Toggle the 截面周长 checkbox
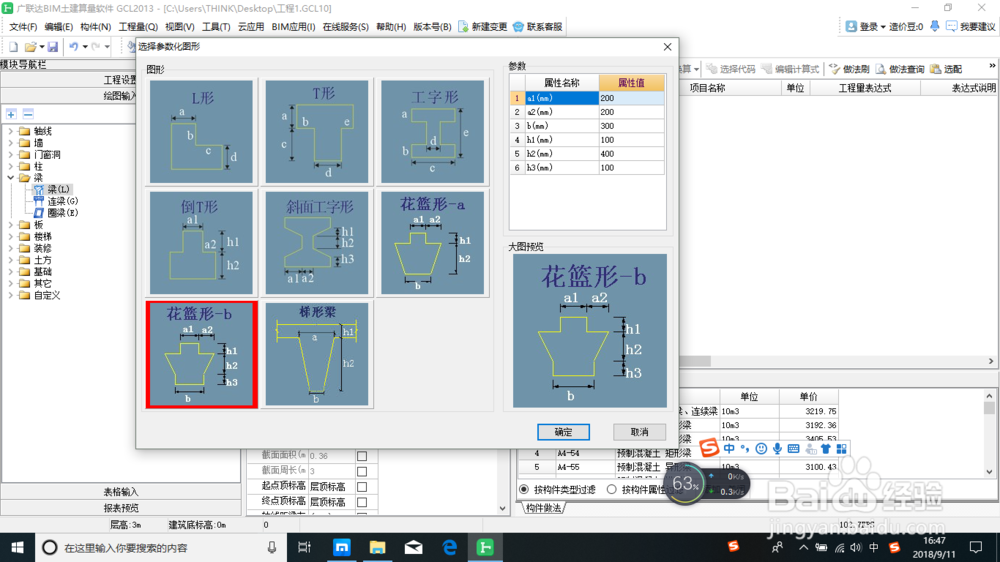The width and height of the screenshot is (1000, 562). point(362,471)
